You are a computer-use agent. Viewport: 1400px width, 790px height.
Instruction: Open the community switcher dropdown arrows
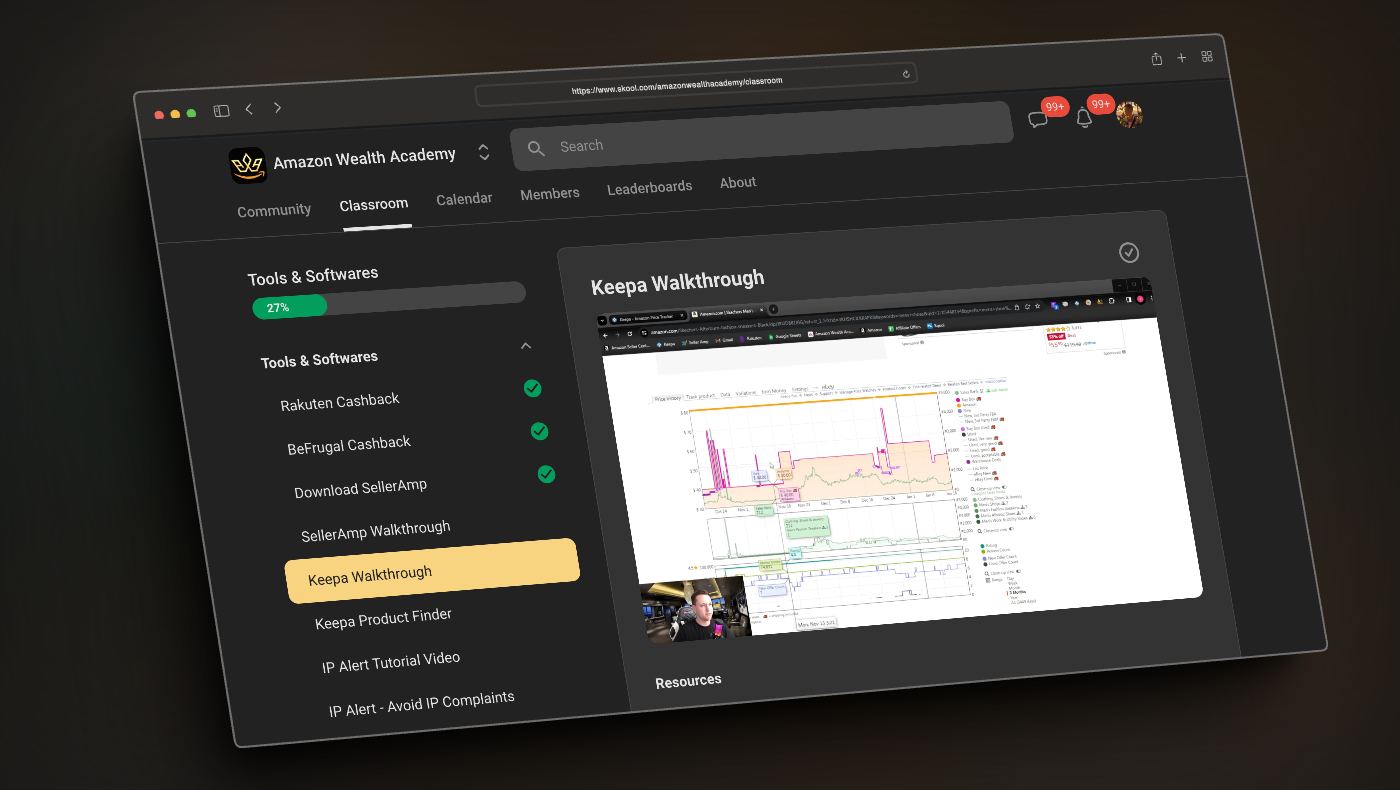(484, 152)
